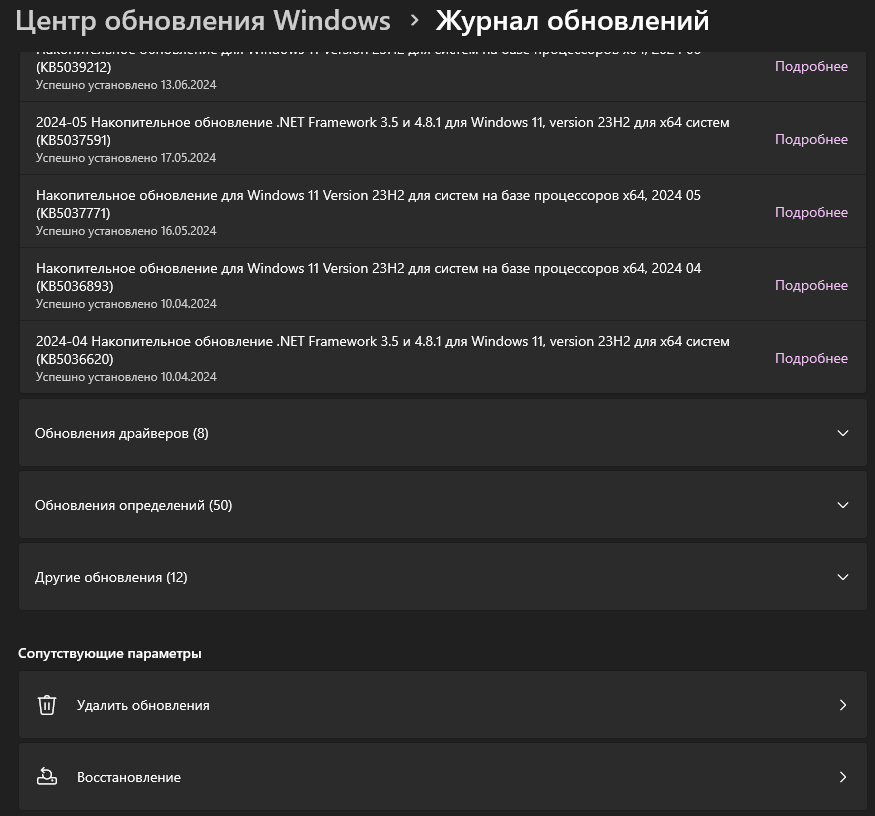Viewport: 875px width, 816px height.
Task: Open Подробнее for update KB5037591
Action: pyautogui.click(x=811, y=140)
